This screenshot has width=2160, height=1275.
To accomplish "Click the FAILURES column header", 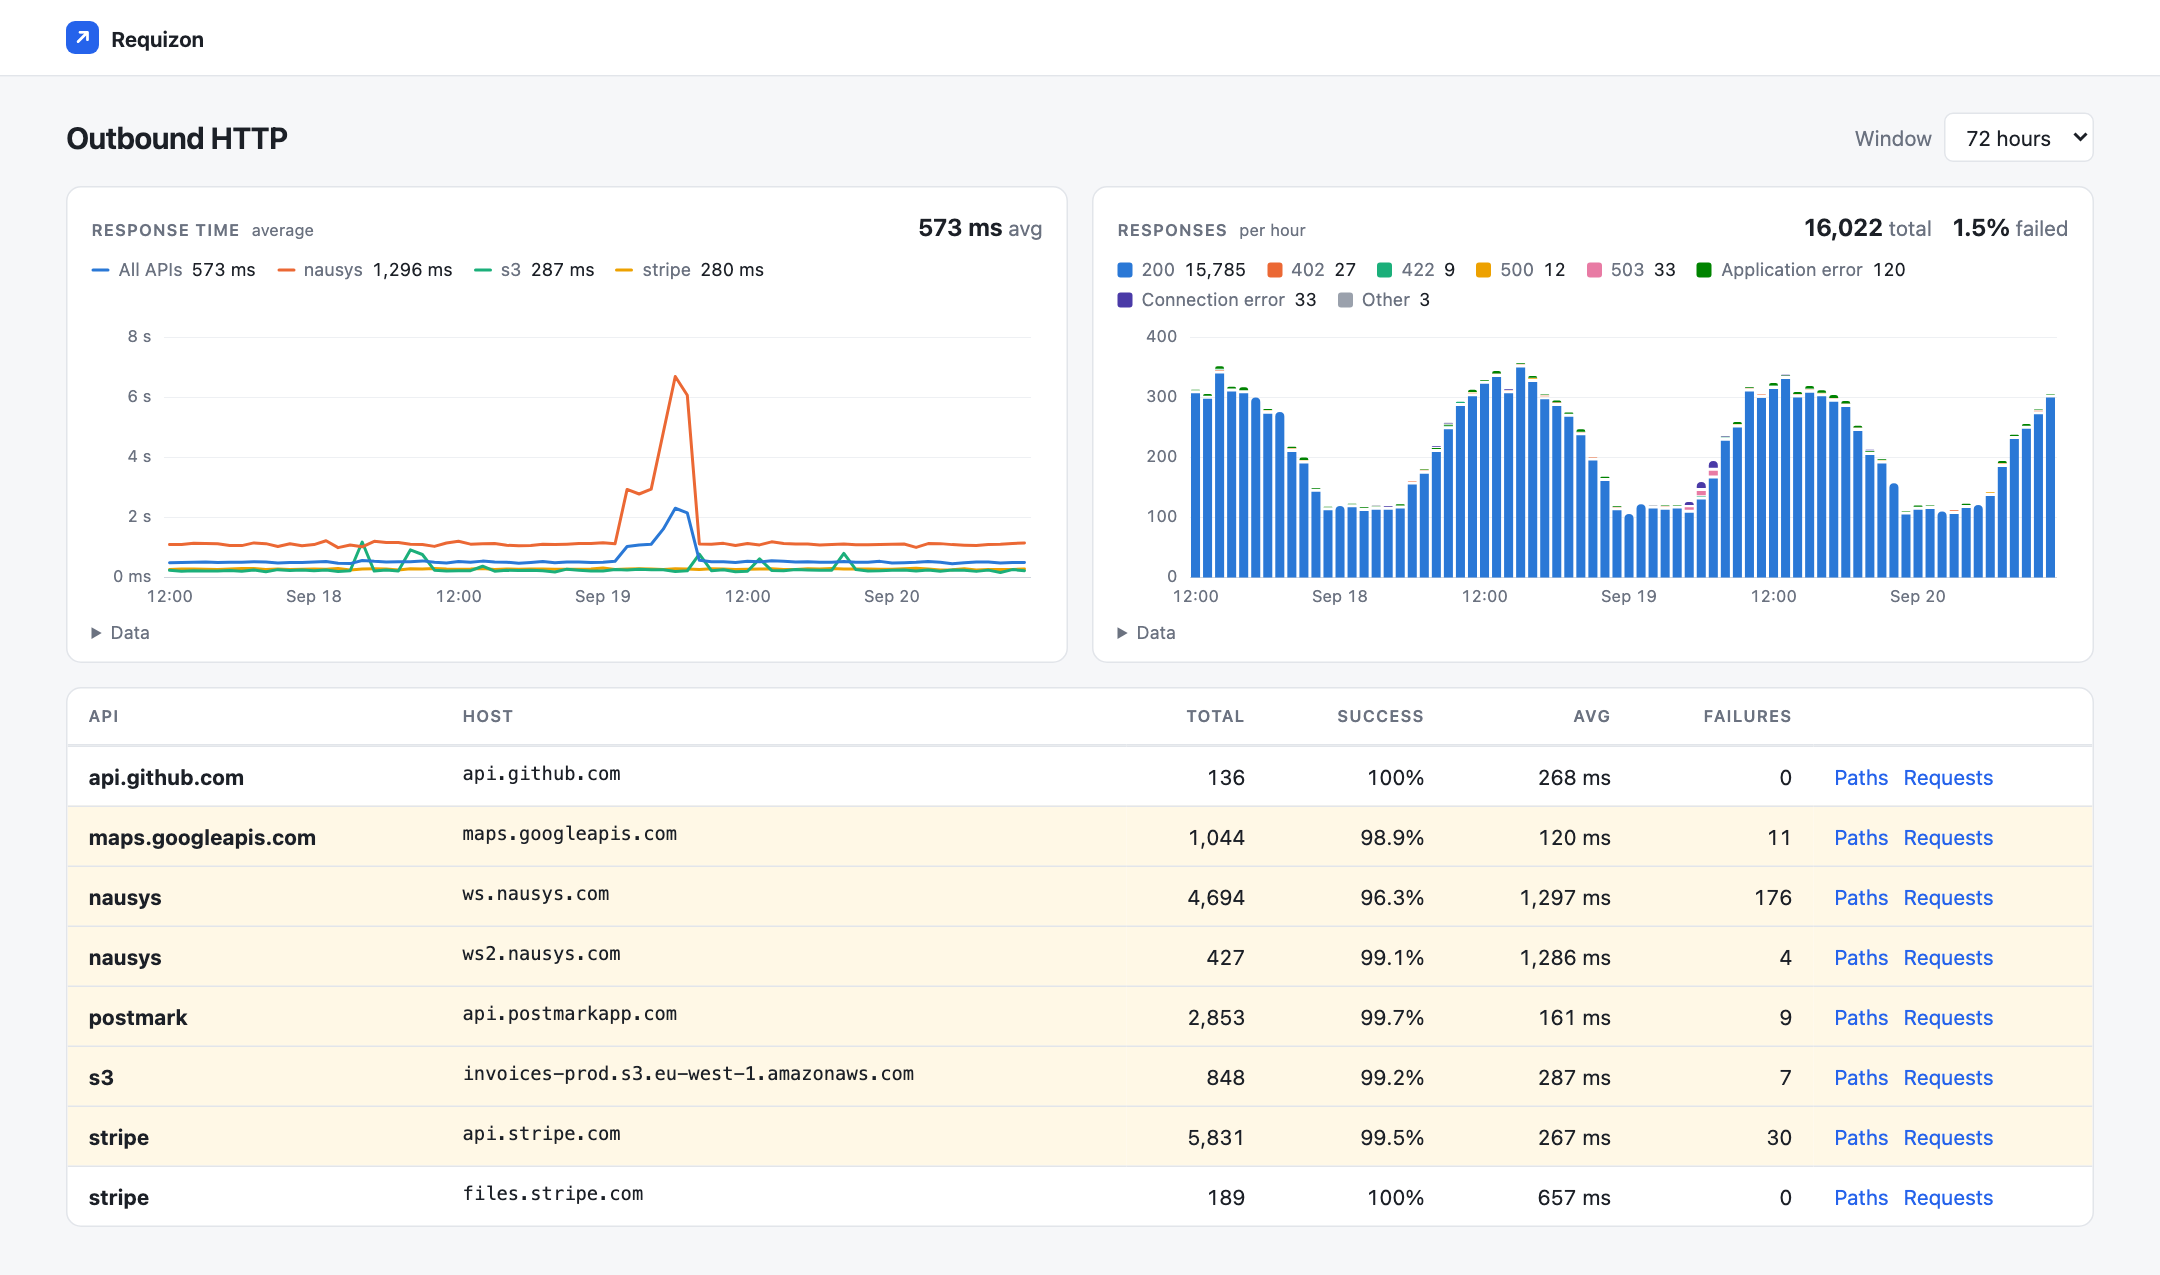I will click(1747, 716).
